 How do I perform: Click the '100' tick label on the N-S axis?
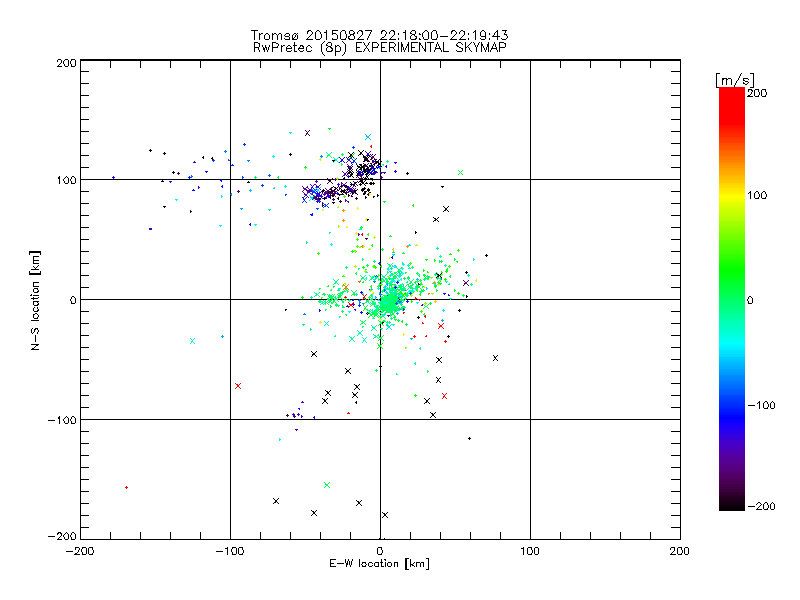click(66, 180)
